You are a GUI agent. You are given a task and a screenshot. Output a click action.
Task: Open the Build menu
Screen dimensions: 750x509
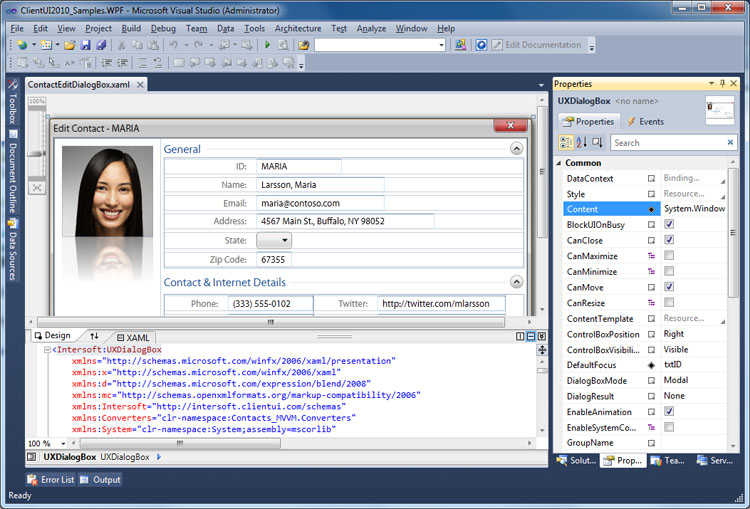(131, 28)
